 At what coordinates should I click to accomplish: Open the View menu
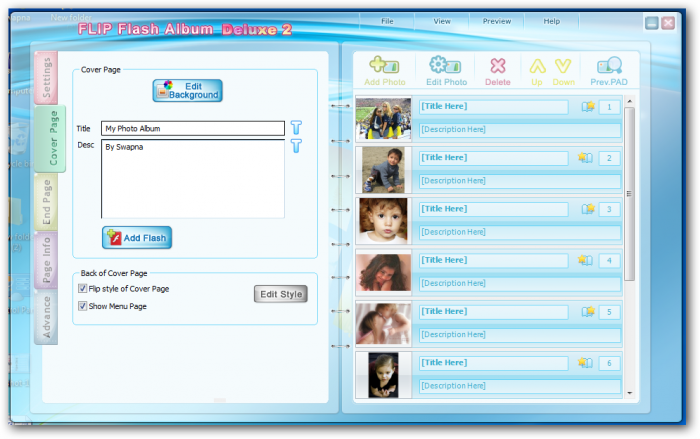point(442,21)
